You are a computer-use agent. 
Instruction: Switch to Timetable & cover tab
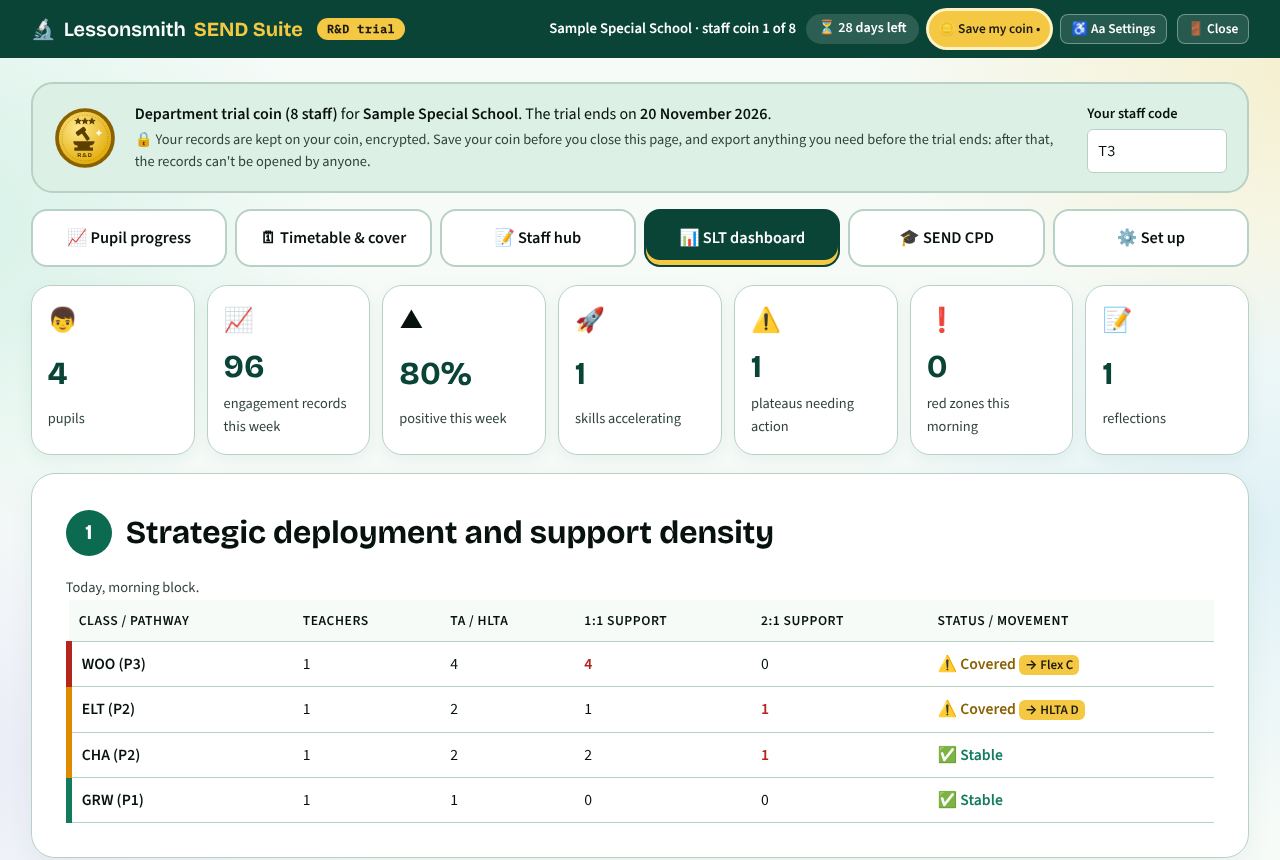click(x=333, y=238)
